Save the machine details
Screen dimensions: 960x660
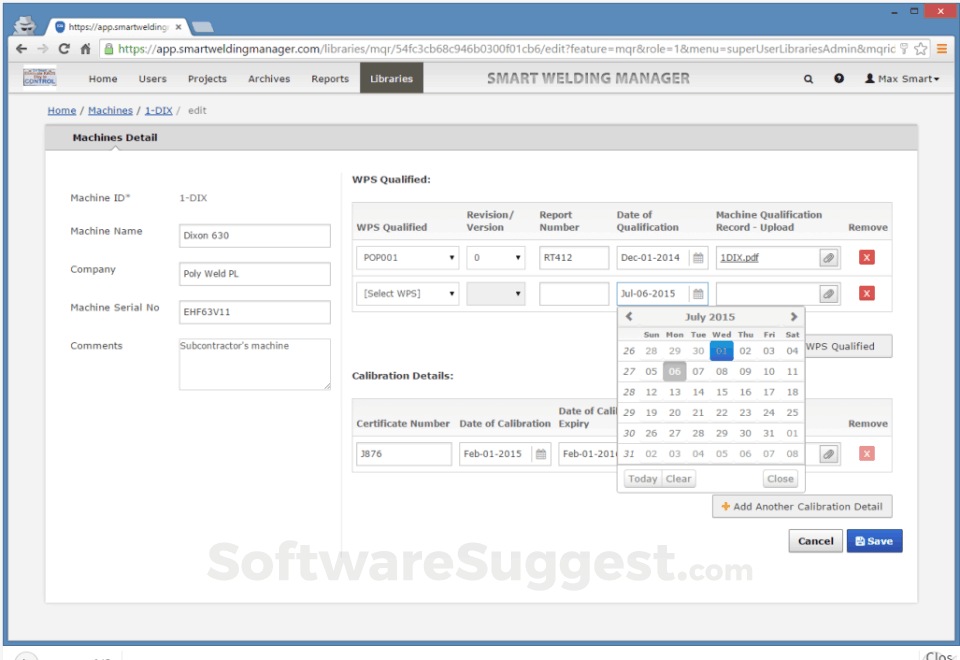(874, 541)
